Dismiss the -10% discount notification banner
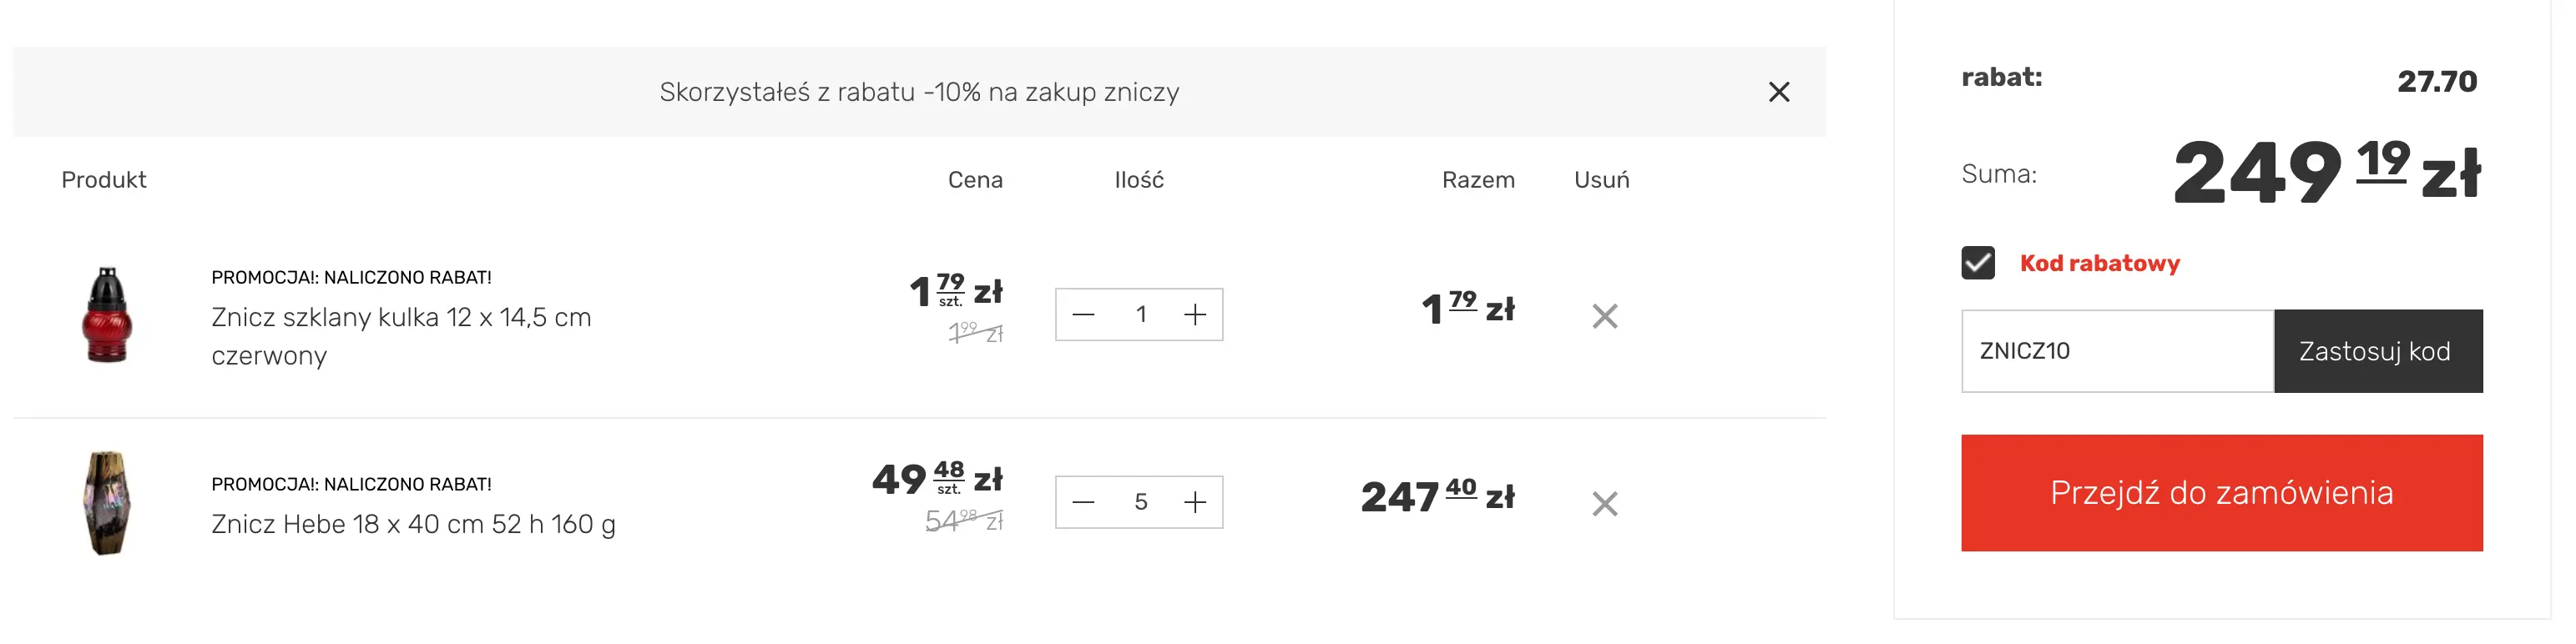 click(x=1778, y=92)
